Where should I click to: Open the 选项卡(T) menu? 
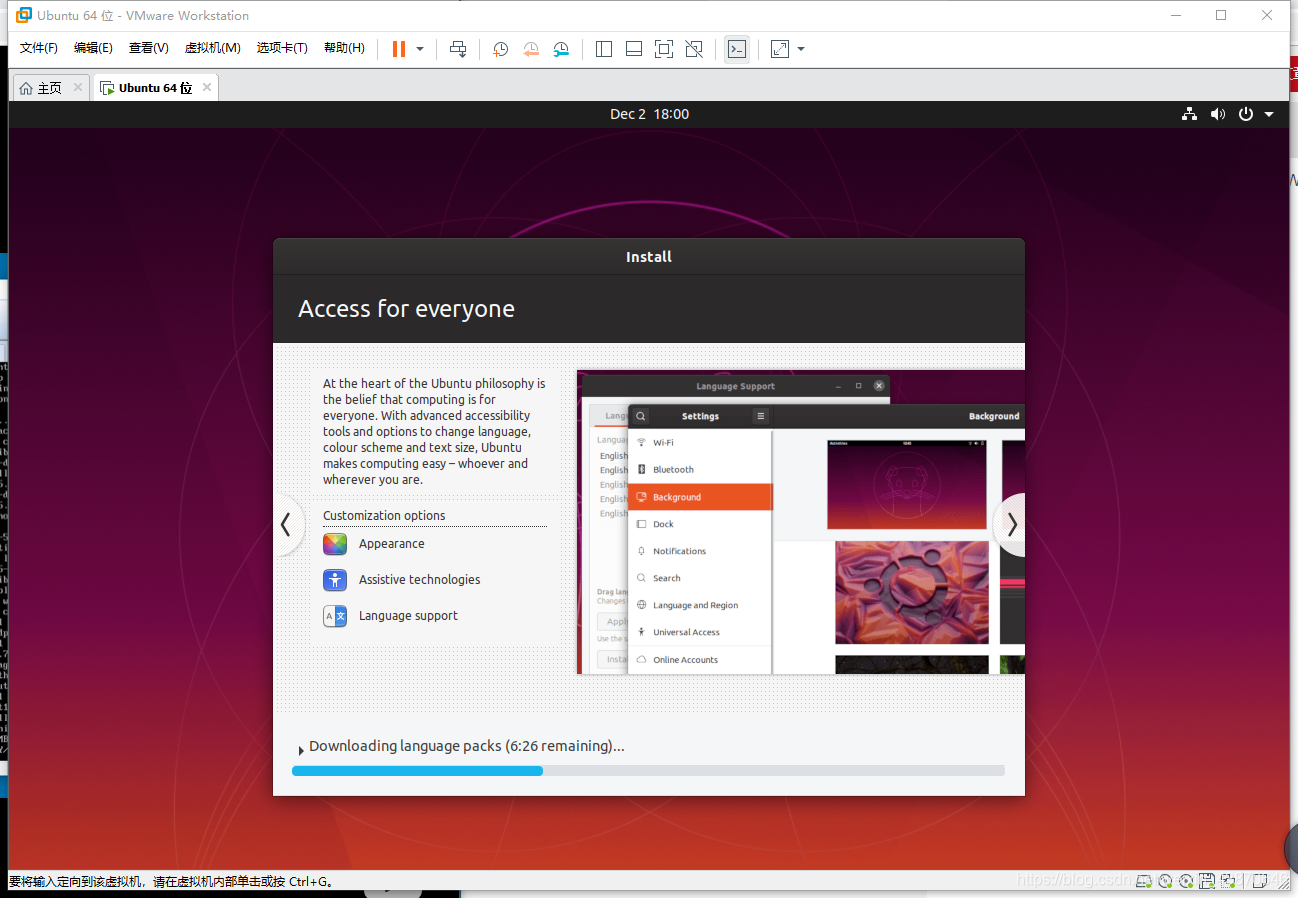click(282, 48)
